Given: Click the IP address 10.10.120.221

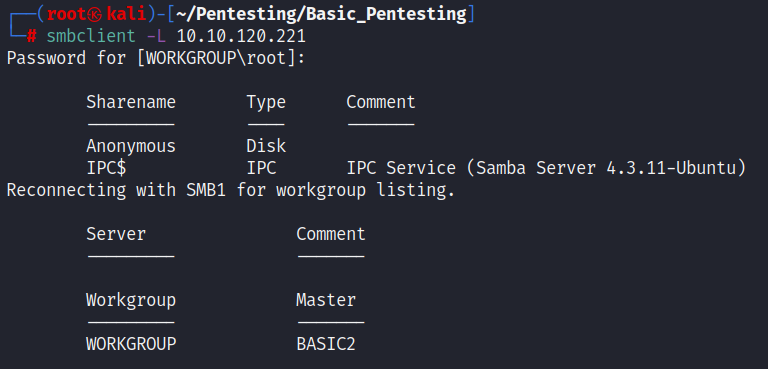Looking at the screenshot, I should [x=241, y=36].
